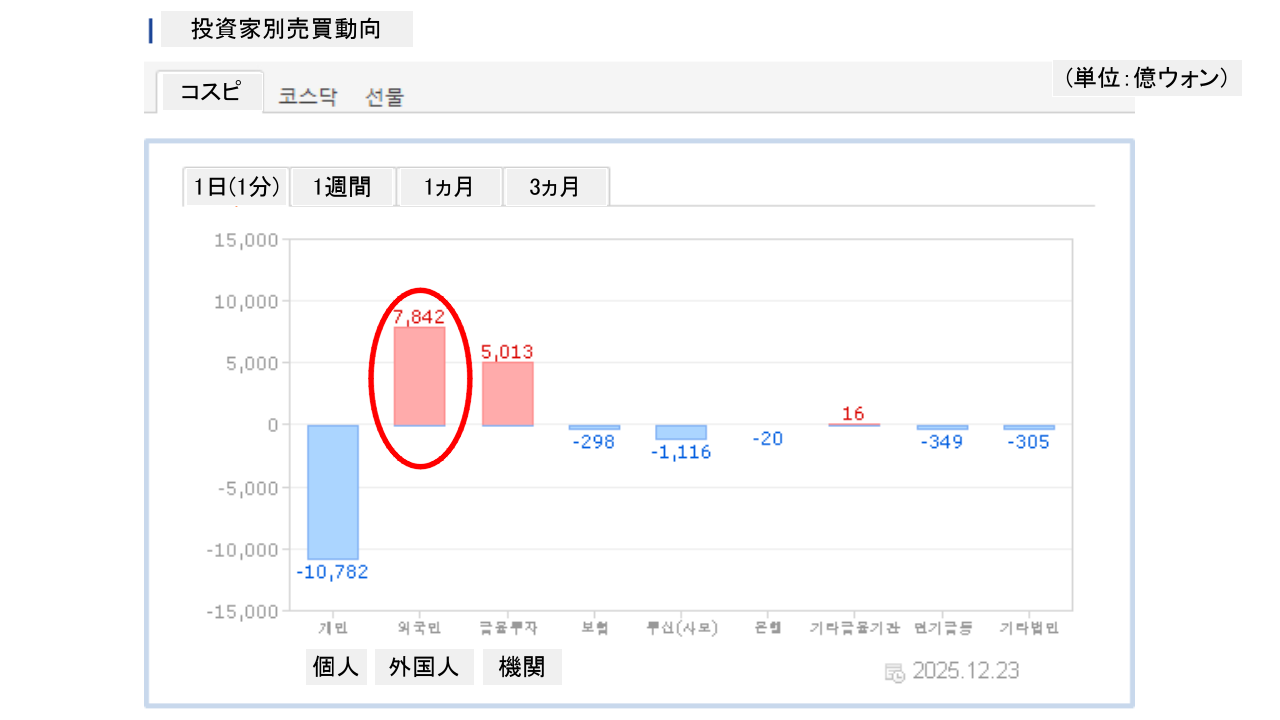Click the 機関 label below the chart
The height and width of the screenshot is (720, 1280).
pyautogui.click(x=522, y=667)
